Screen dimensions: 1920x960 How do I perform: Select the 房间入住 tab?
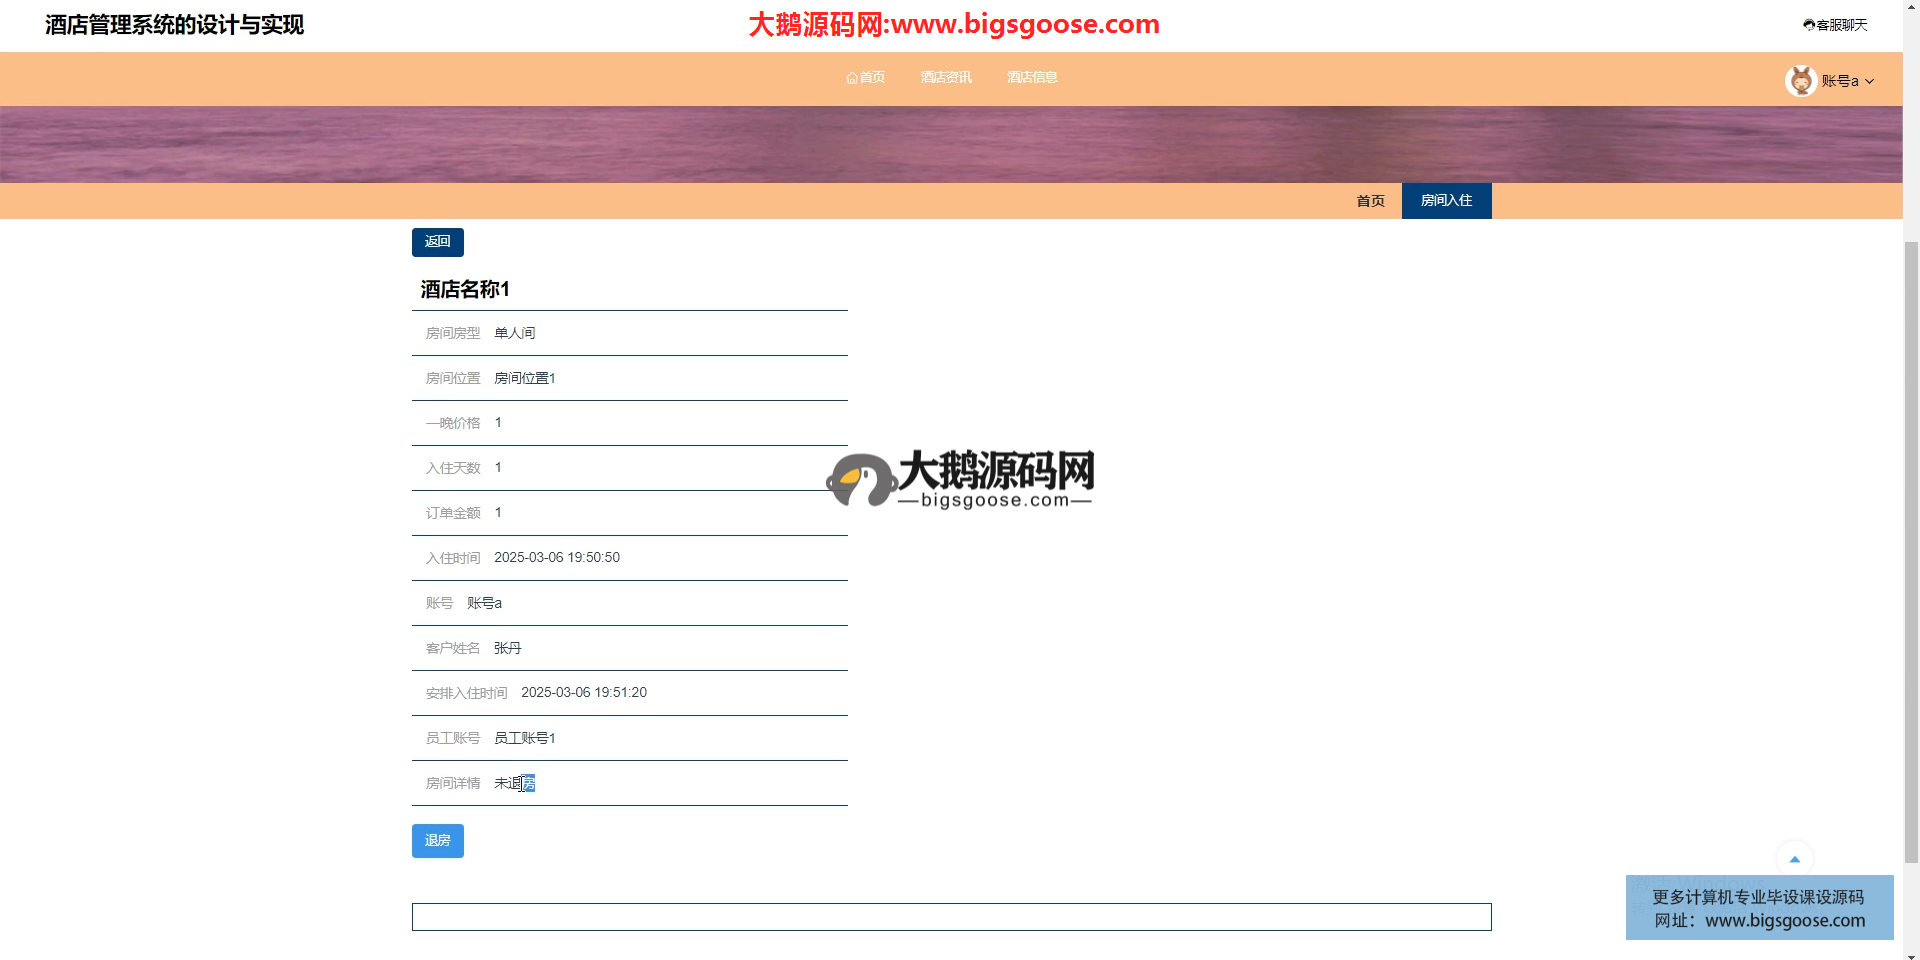(x=1446, y=201)
